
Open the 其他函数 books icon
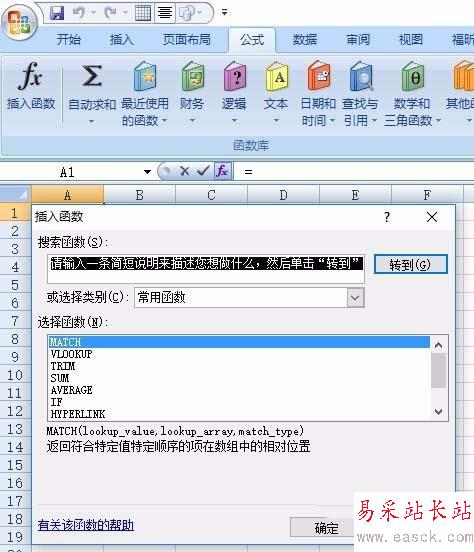pos(463,76)
